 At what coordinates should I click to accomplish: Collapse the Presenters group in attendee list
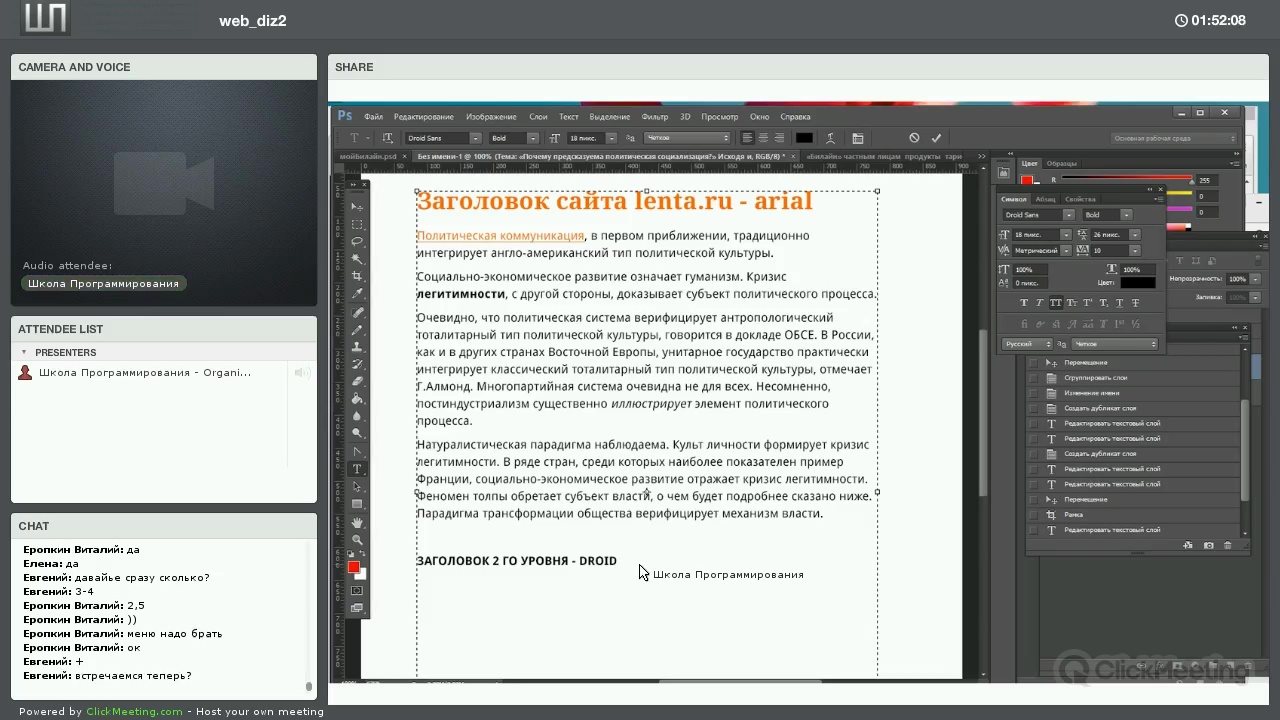click(x=24, y=352)
